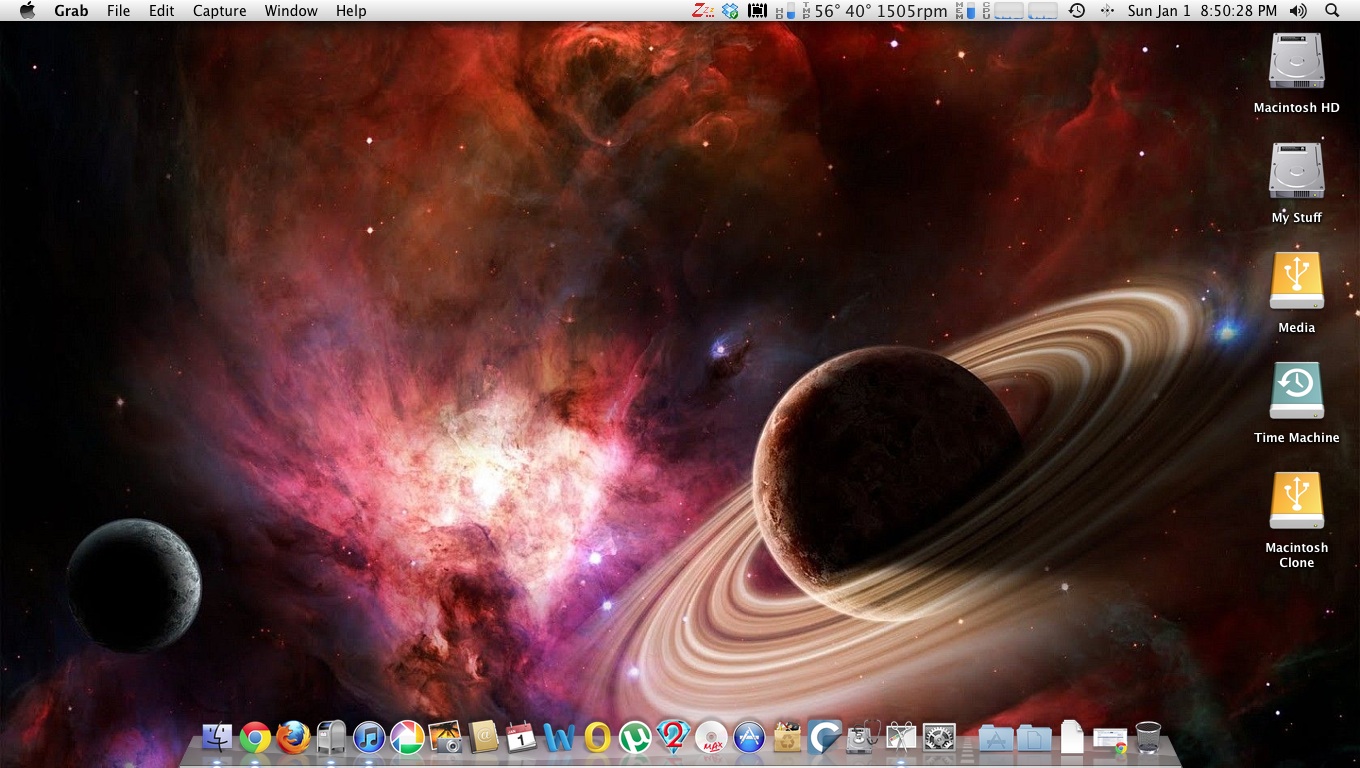
Task: Open iPhoto from the dock
Action: tap(445, 738)
